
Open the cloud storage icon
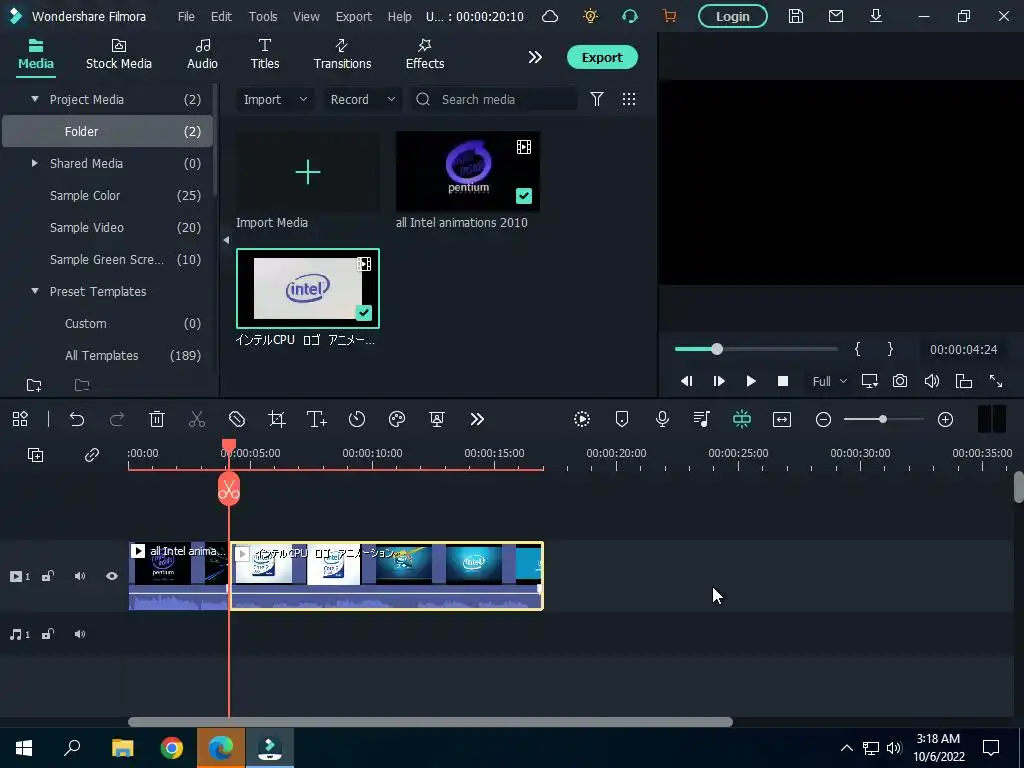pos(550,16)
